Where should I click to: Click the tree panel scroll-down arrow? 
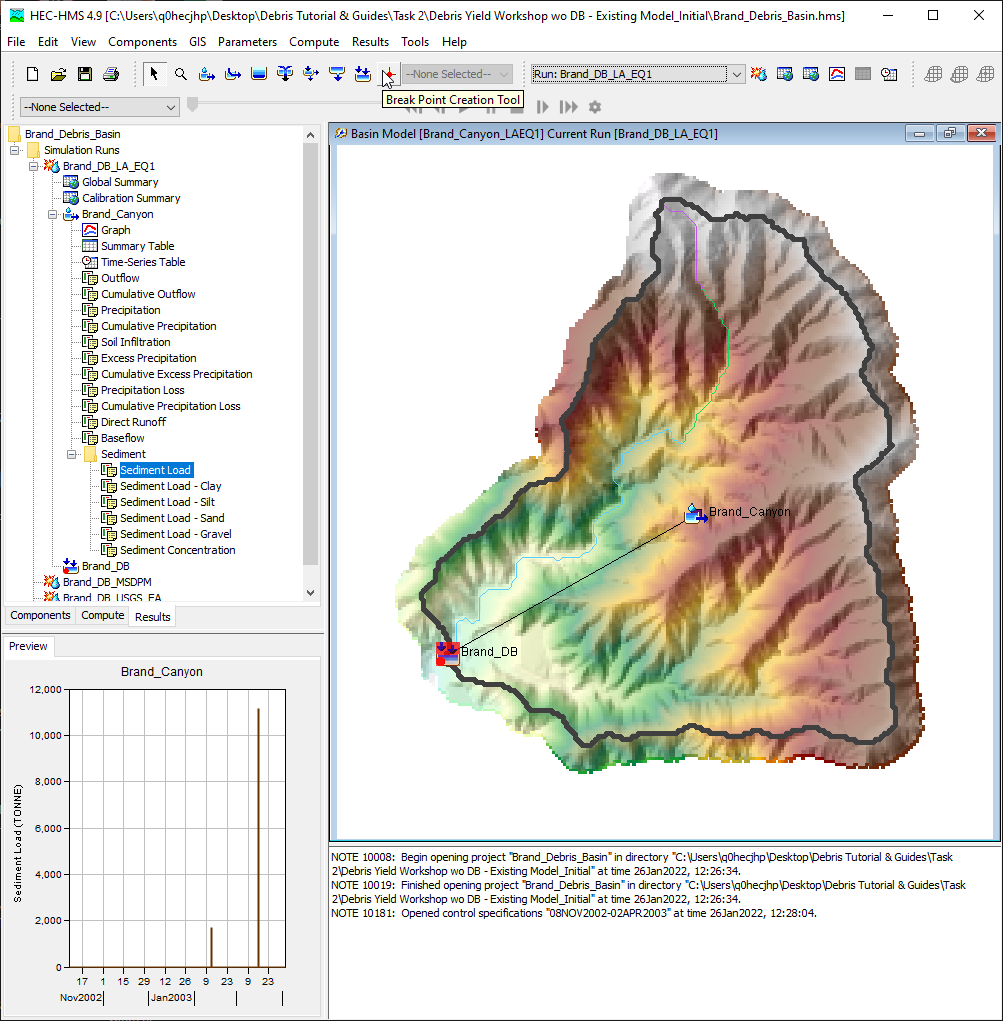tap(311, 593)
